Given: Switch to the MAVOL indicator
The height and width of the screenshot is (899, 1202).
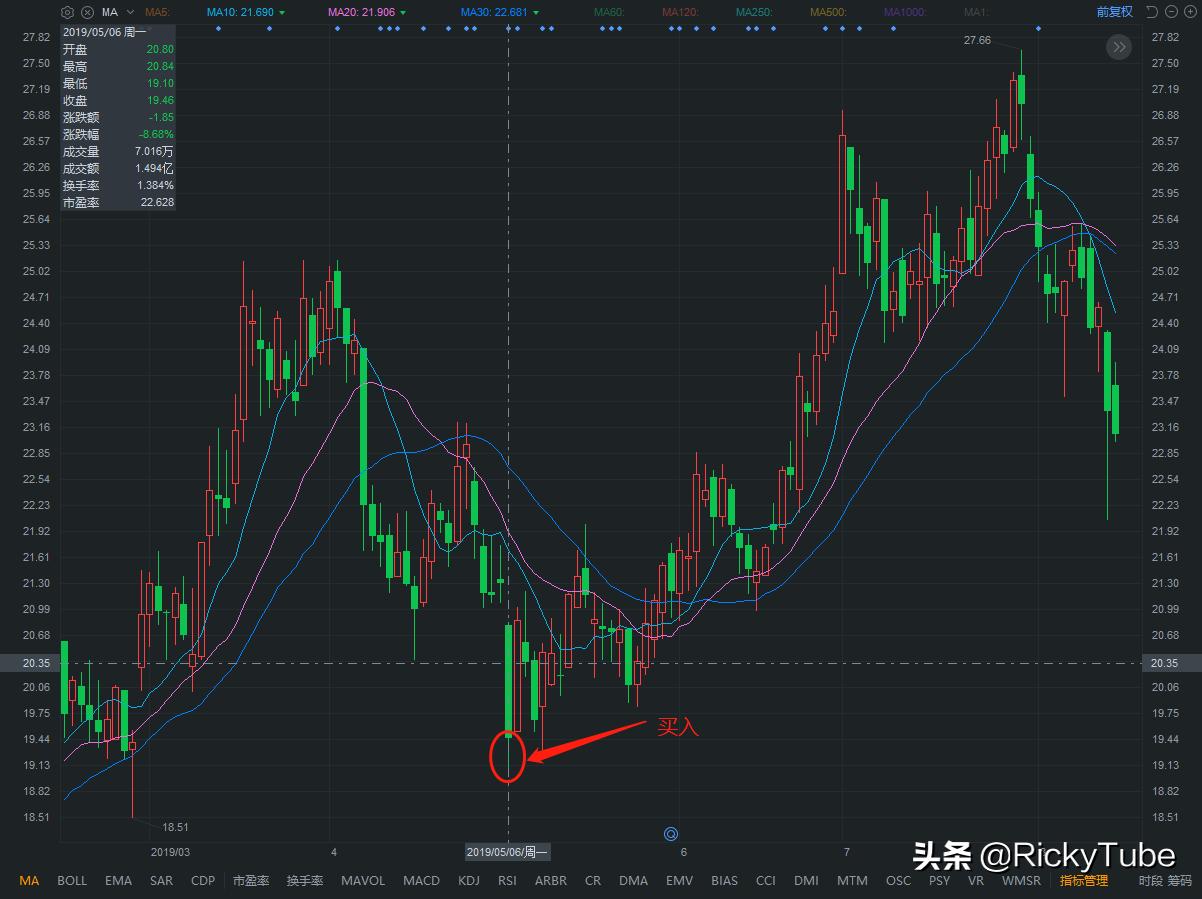Looking at the screenshot, I should coord(363,881).
